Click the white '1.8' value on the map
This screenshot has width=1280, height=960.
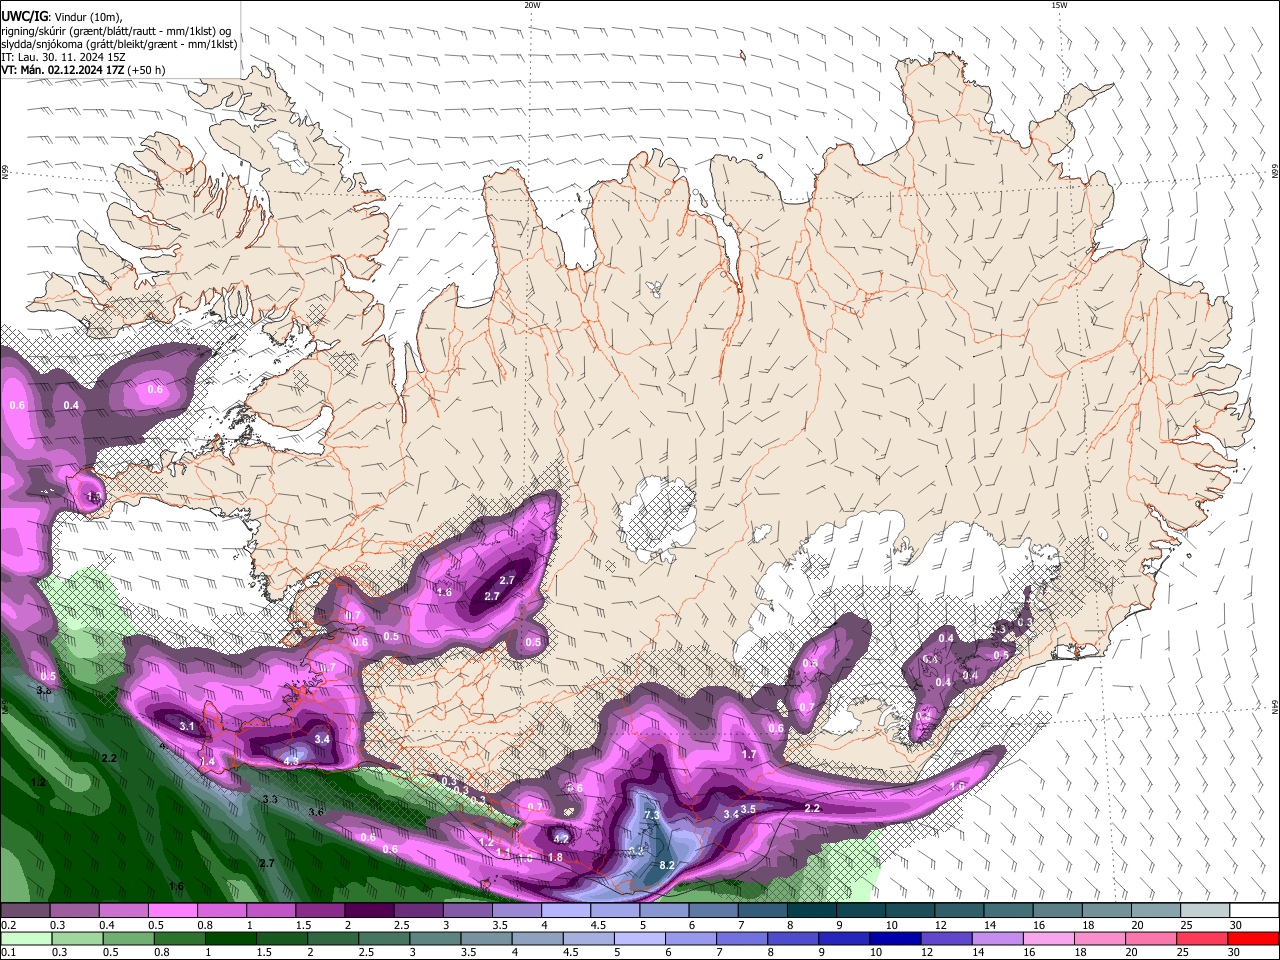[556, 857]
